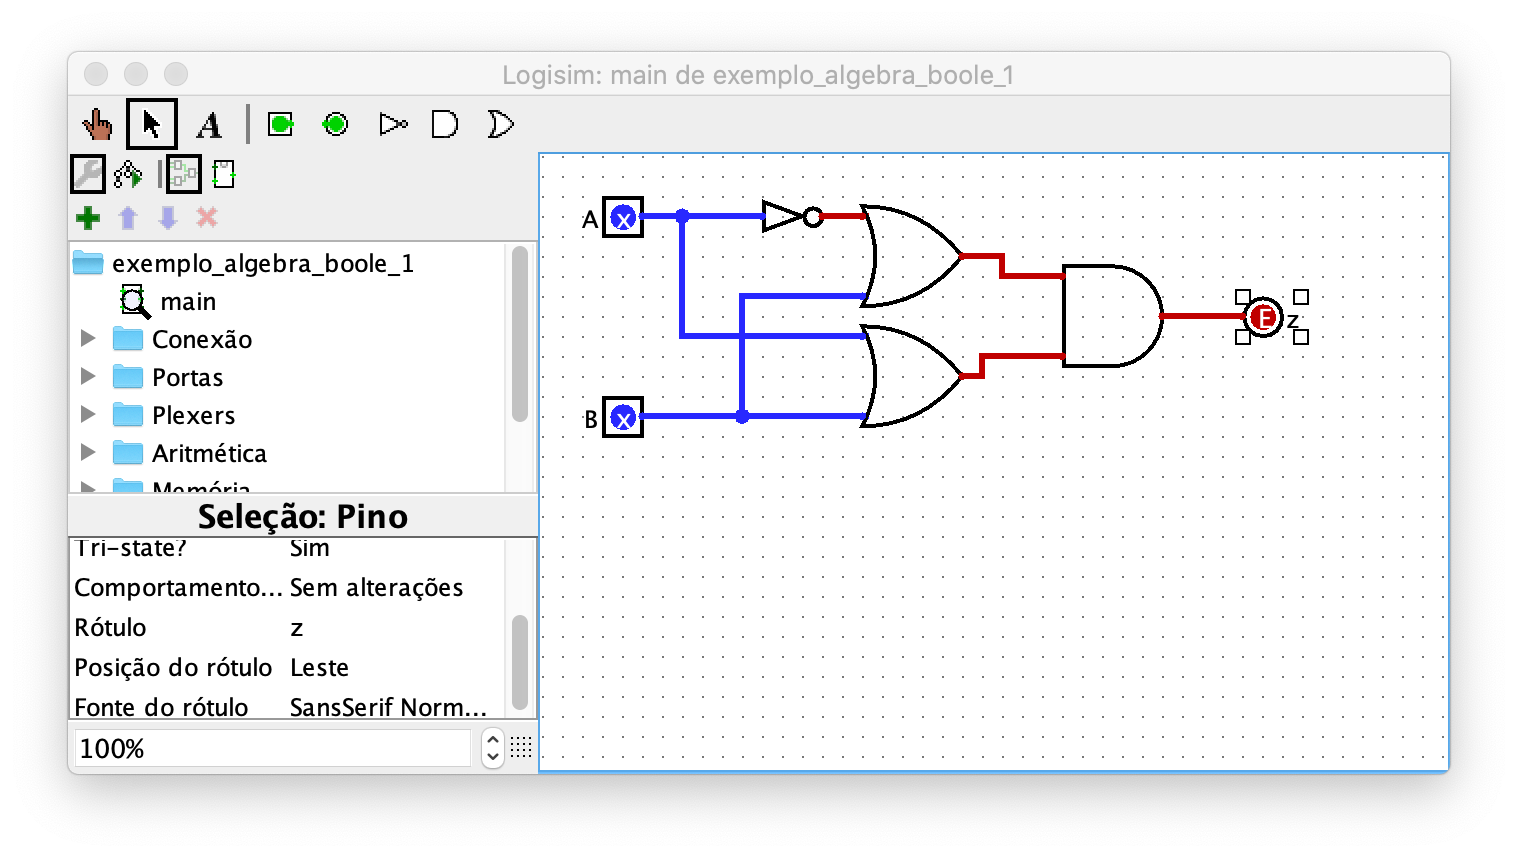Viewport: 1518px width, 858px height.
Task: Select the Text tool
Action: coord(209,125)
